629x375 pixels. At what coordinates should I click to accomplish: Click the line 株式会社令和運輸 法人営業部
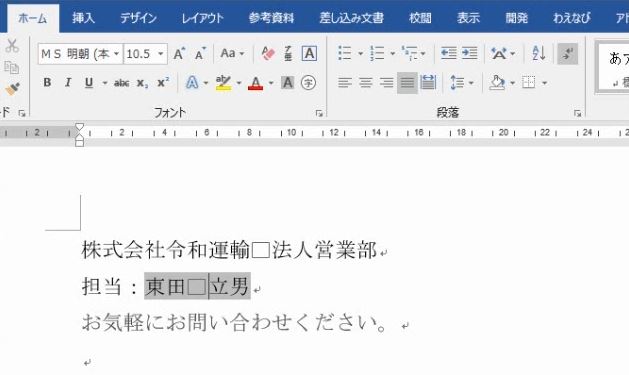pos(229,250)
